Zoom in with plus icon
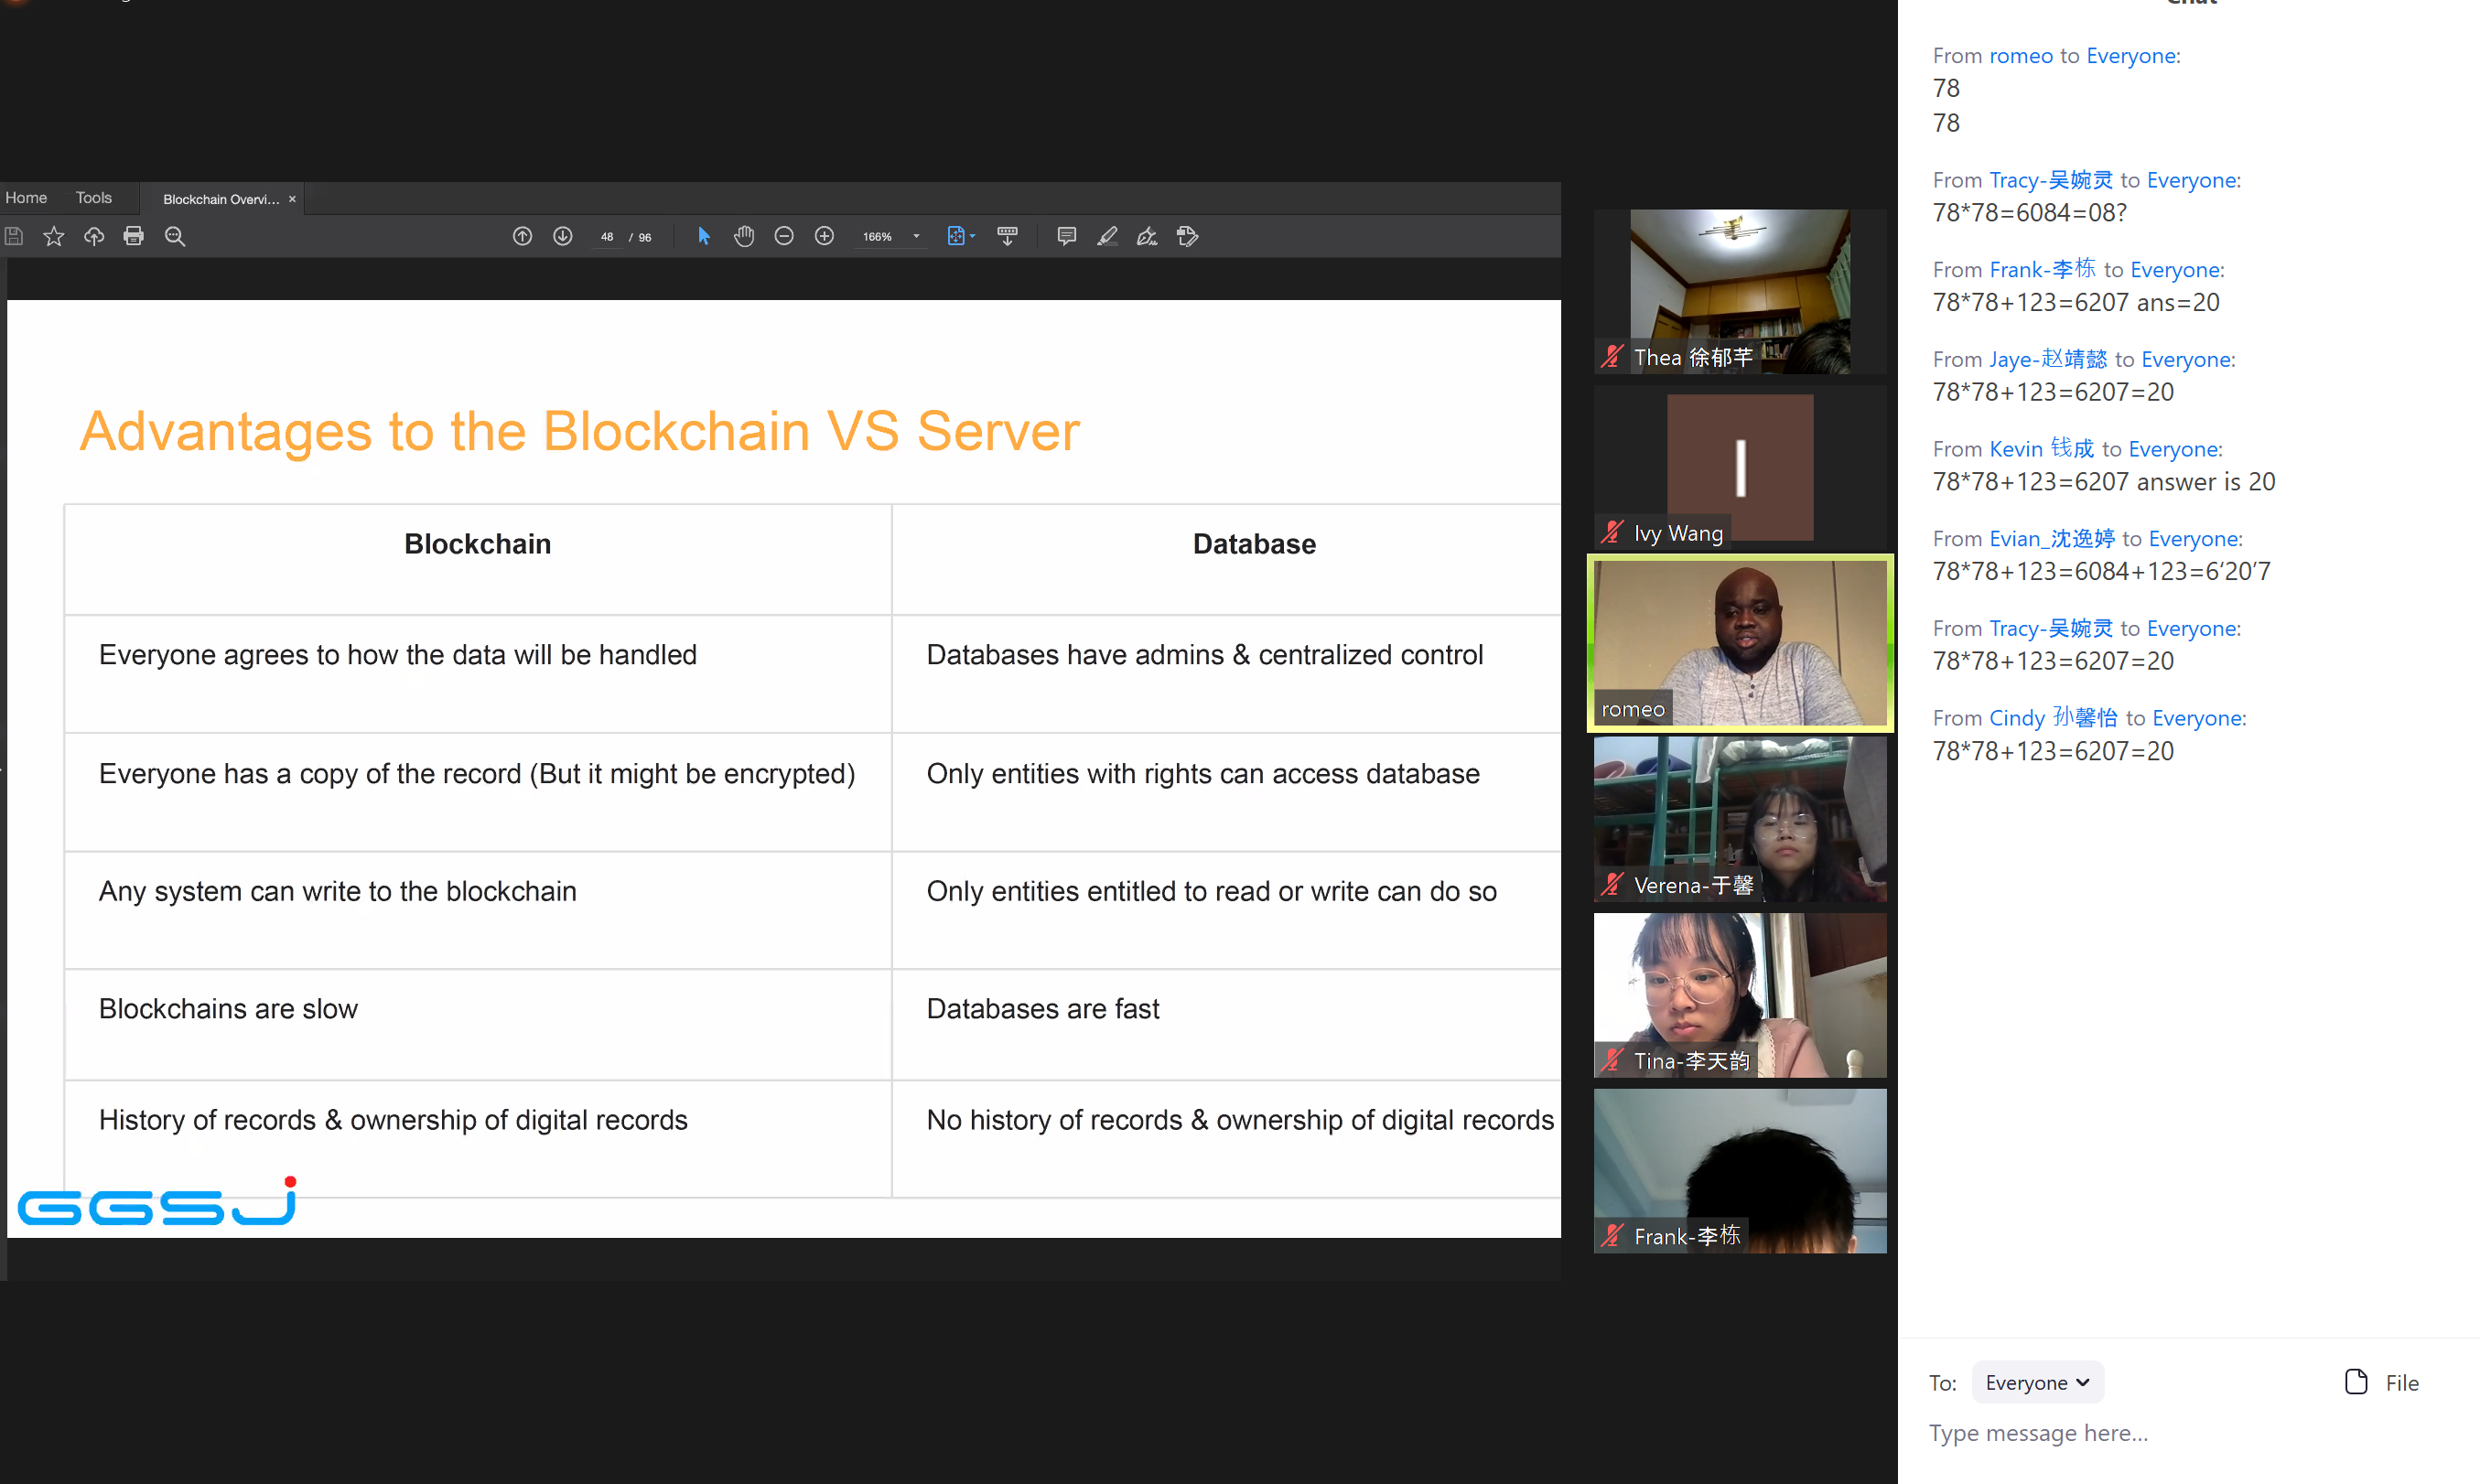 point(824,236)
